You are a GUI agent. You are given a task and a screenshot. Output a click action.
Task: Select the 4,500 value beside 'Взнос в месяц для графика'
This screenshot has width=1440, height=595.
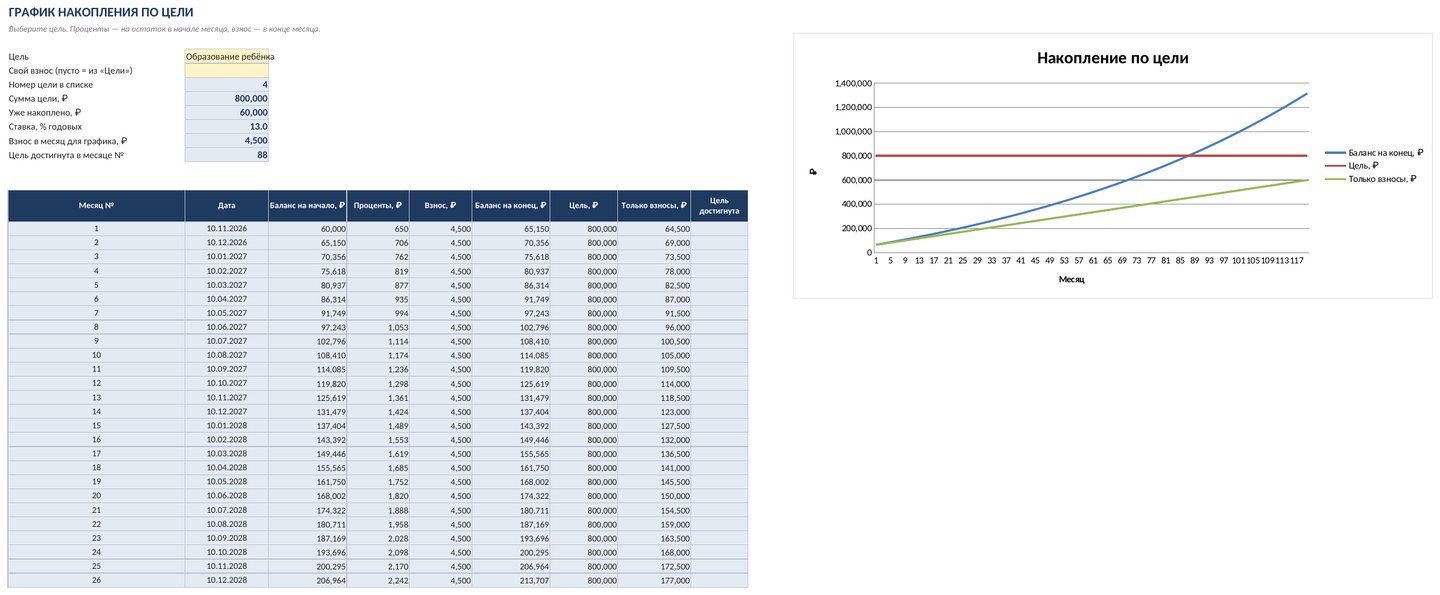[x=227, y=141]
